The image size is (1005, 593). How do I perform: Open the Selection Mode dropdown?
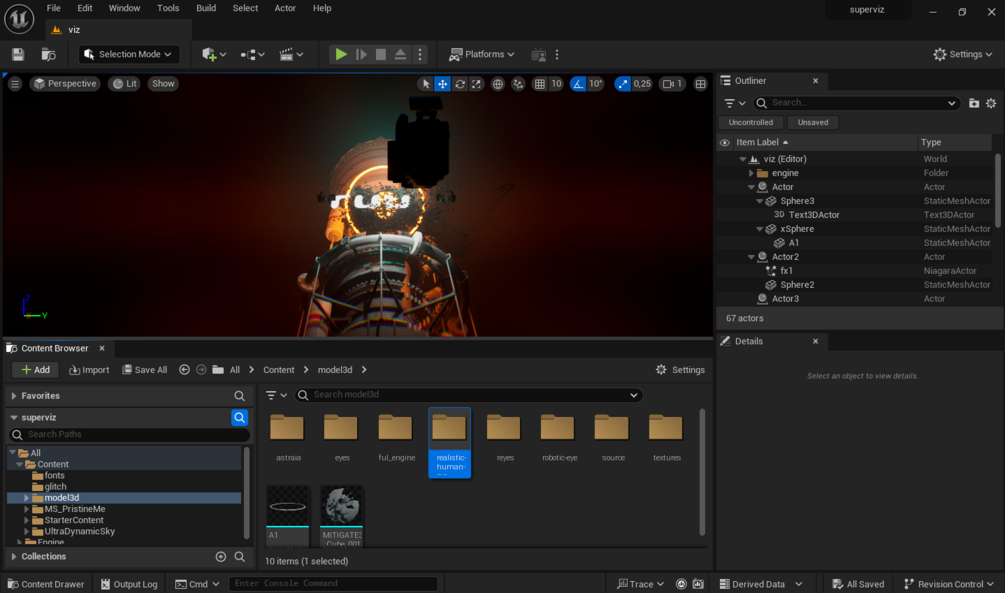[128, 54]
